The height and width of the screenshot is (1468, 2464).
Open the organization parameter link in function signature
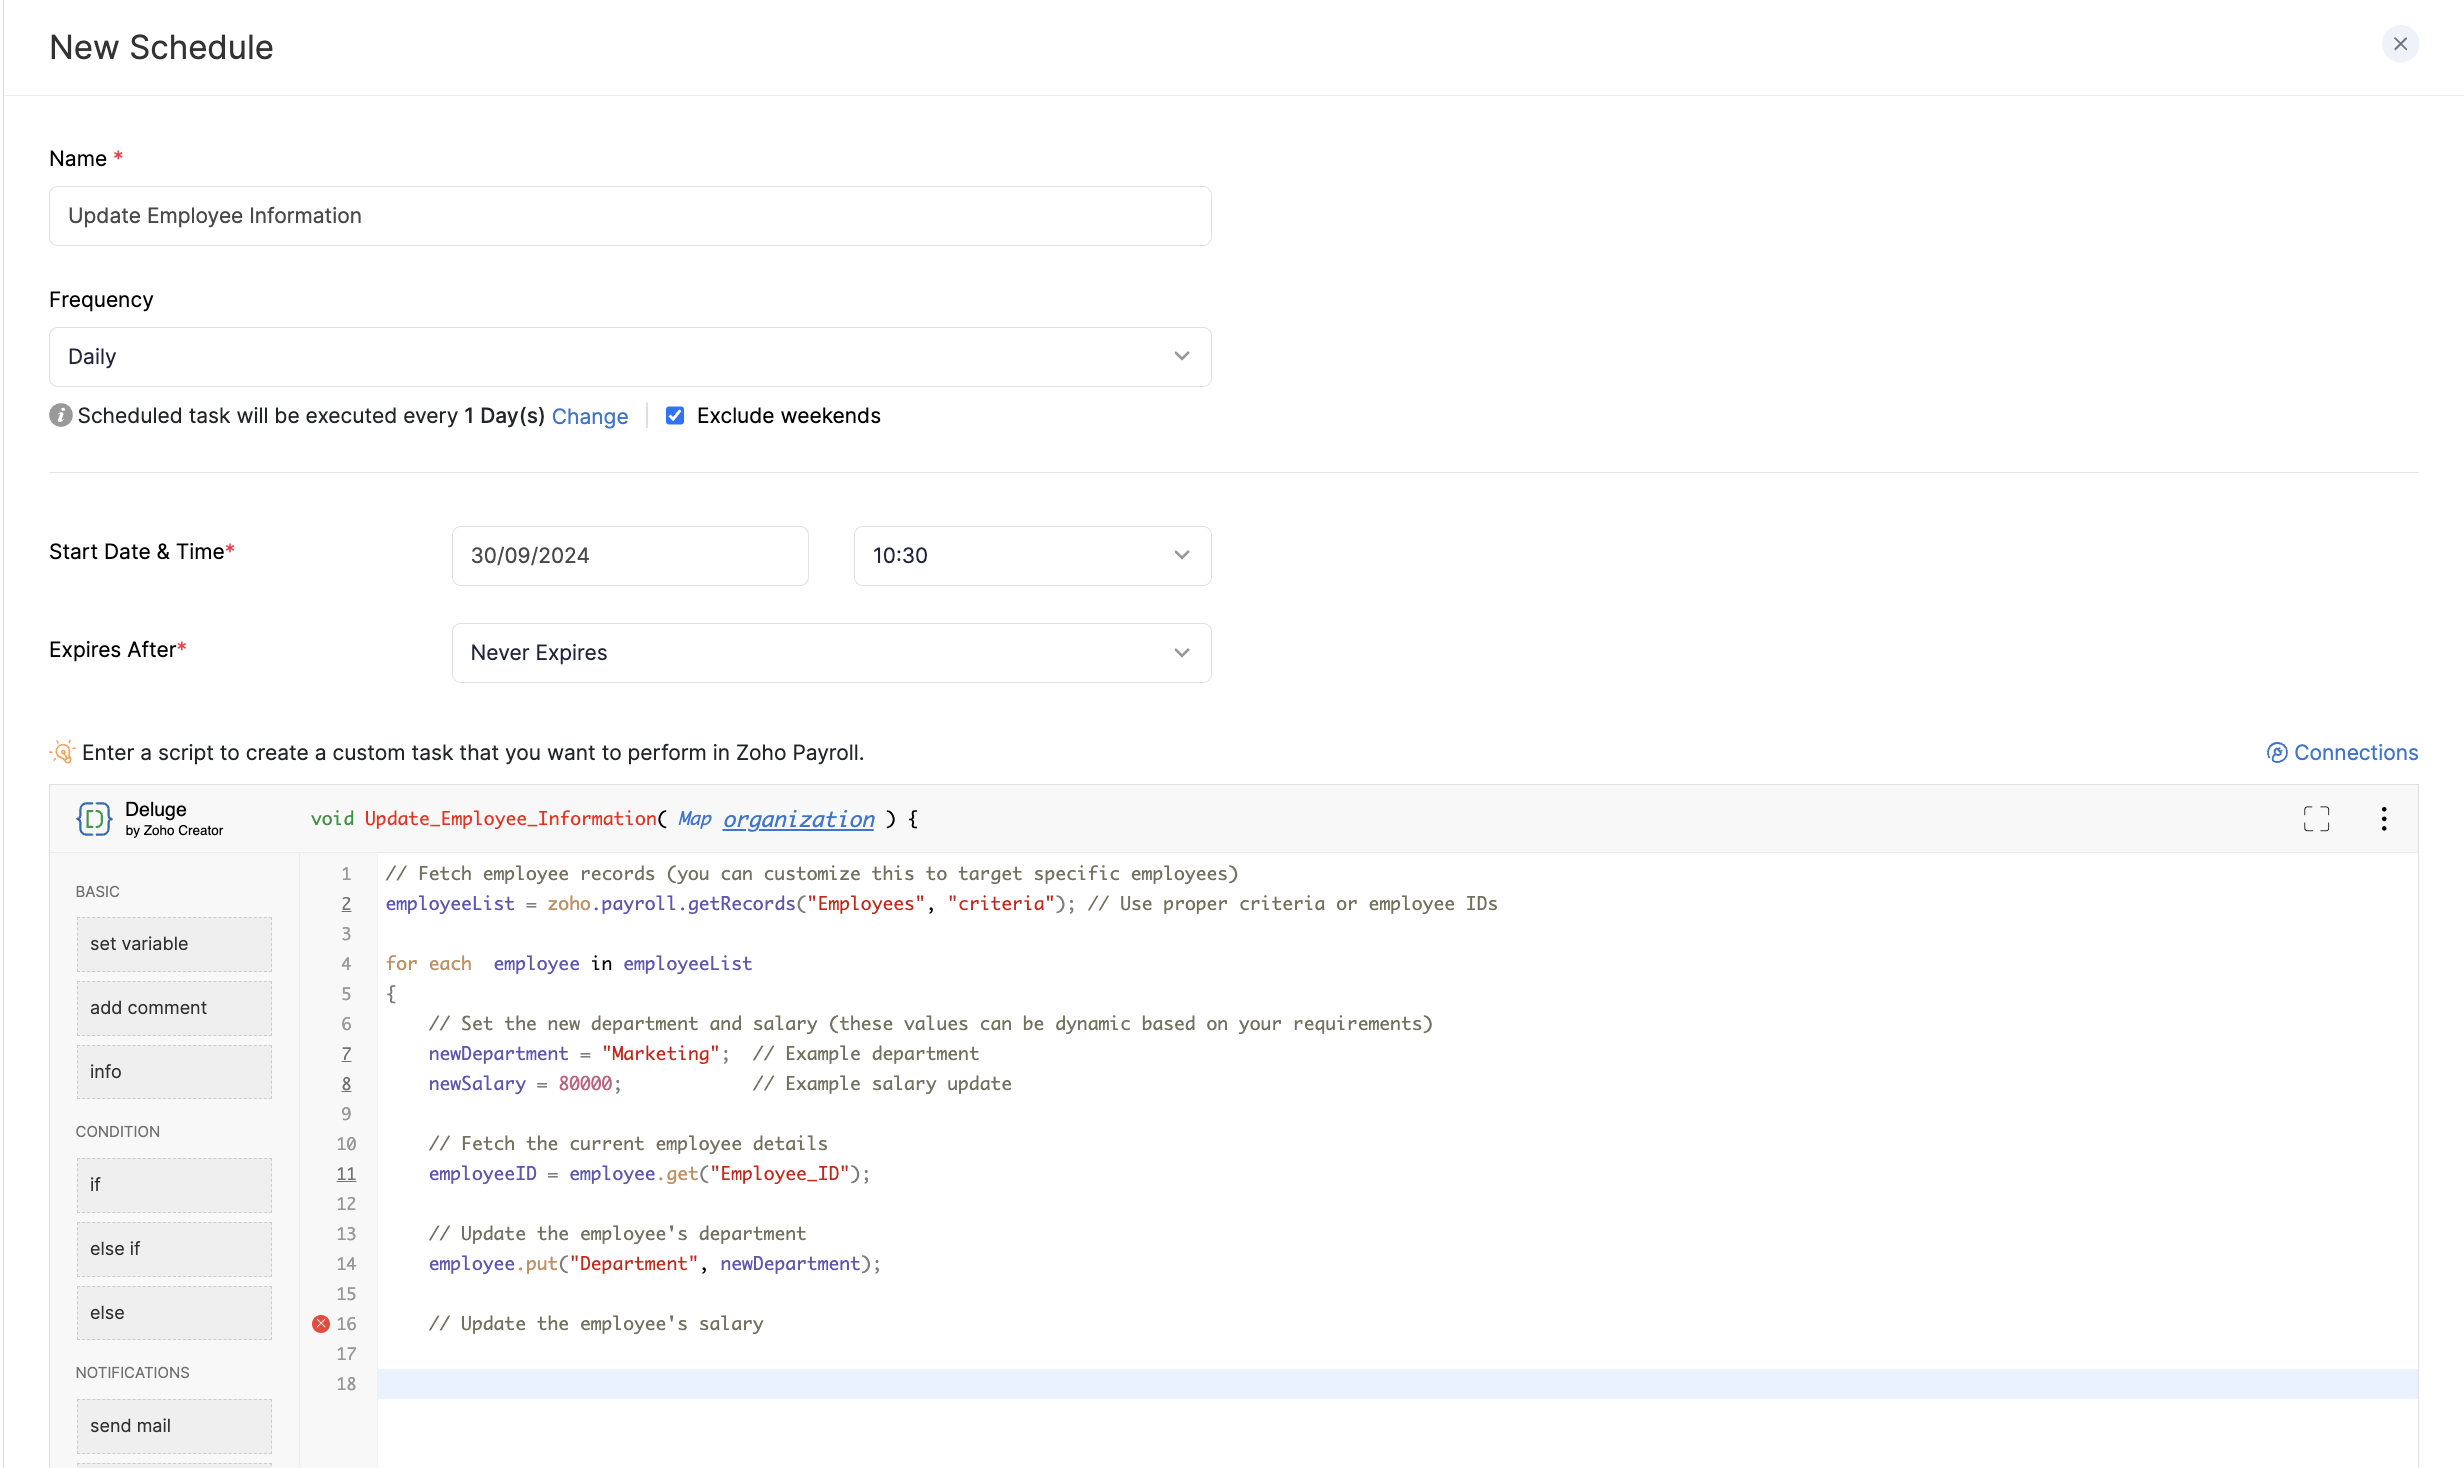(798, 818)
